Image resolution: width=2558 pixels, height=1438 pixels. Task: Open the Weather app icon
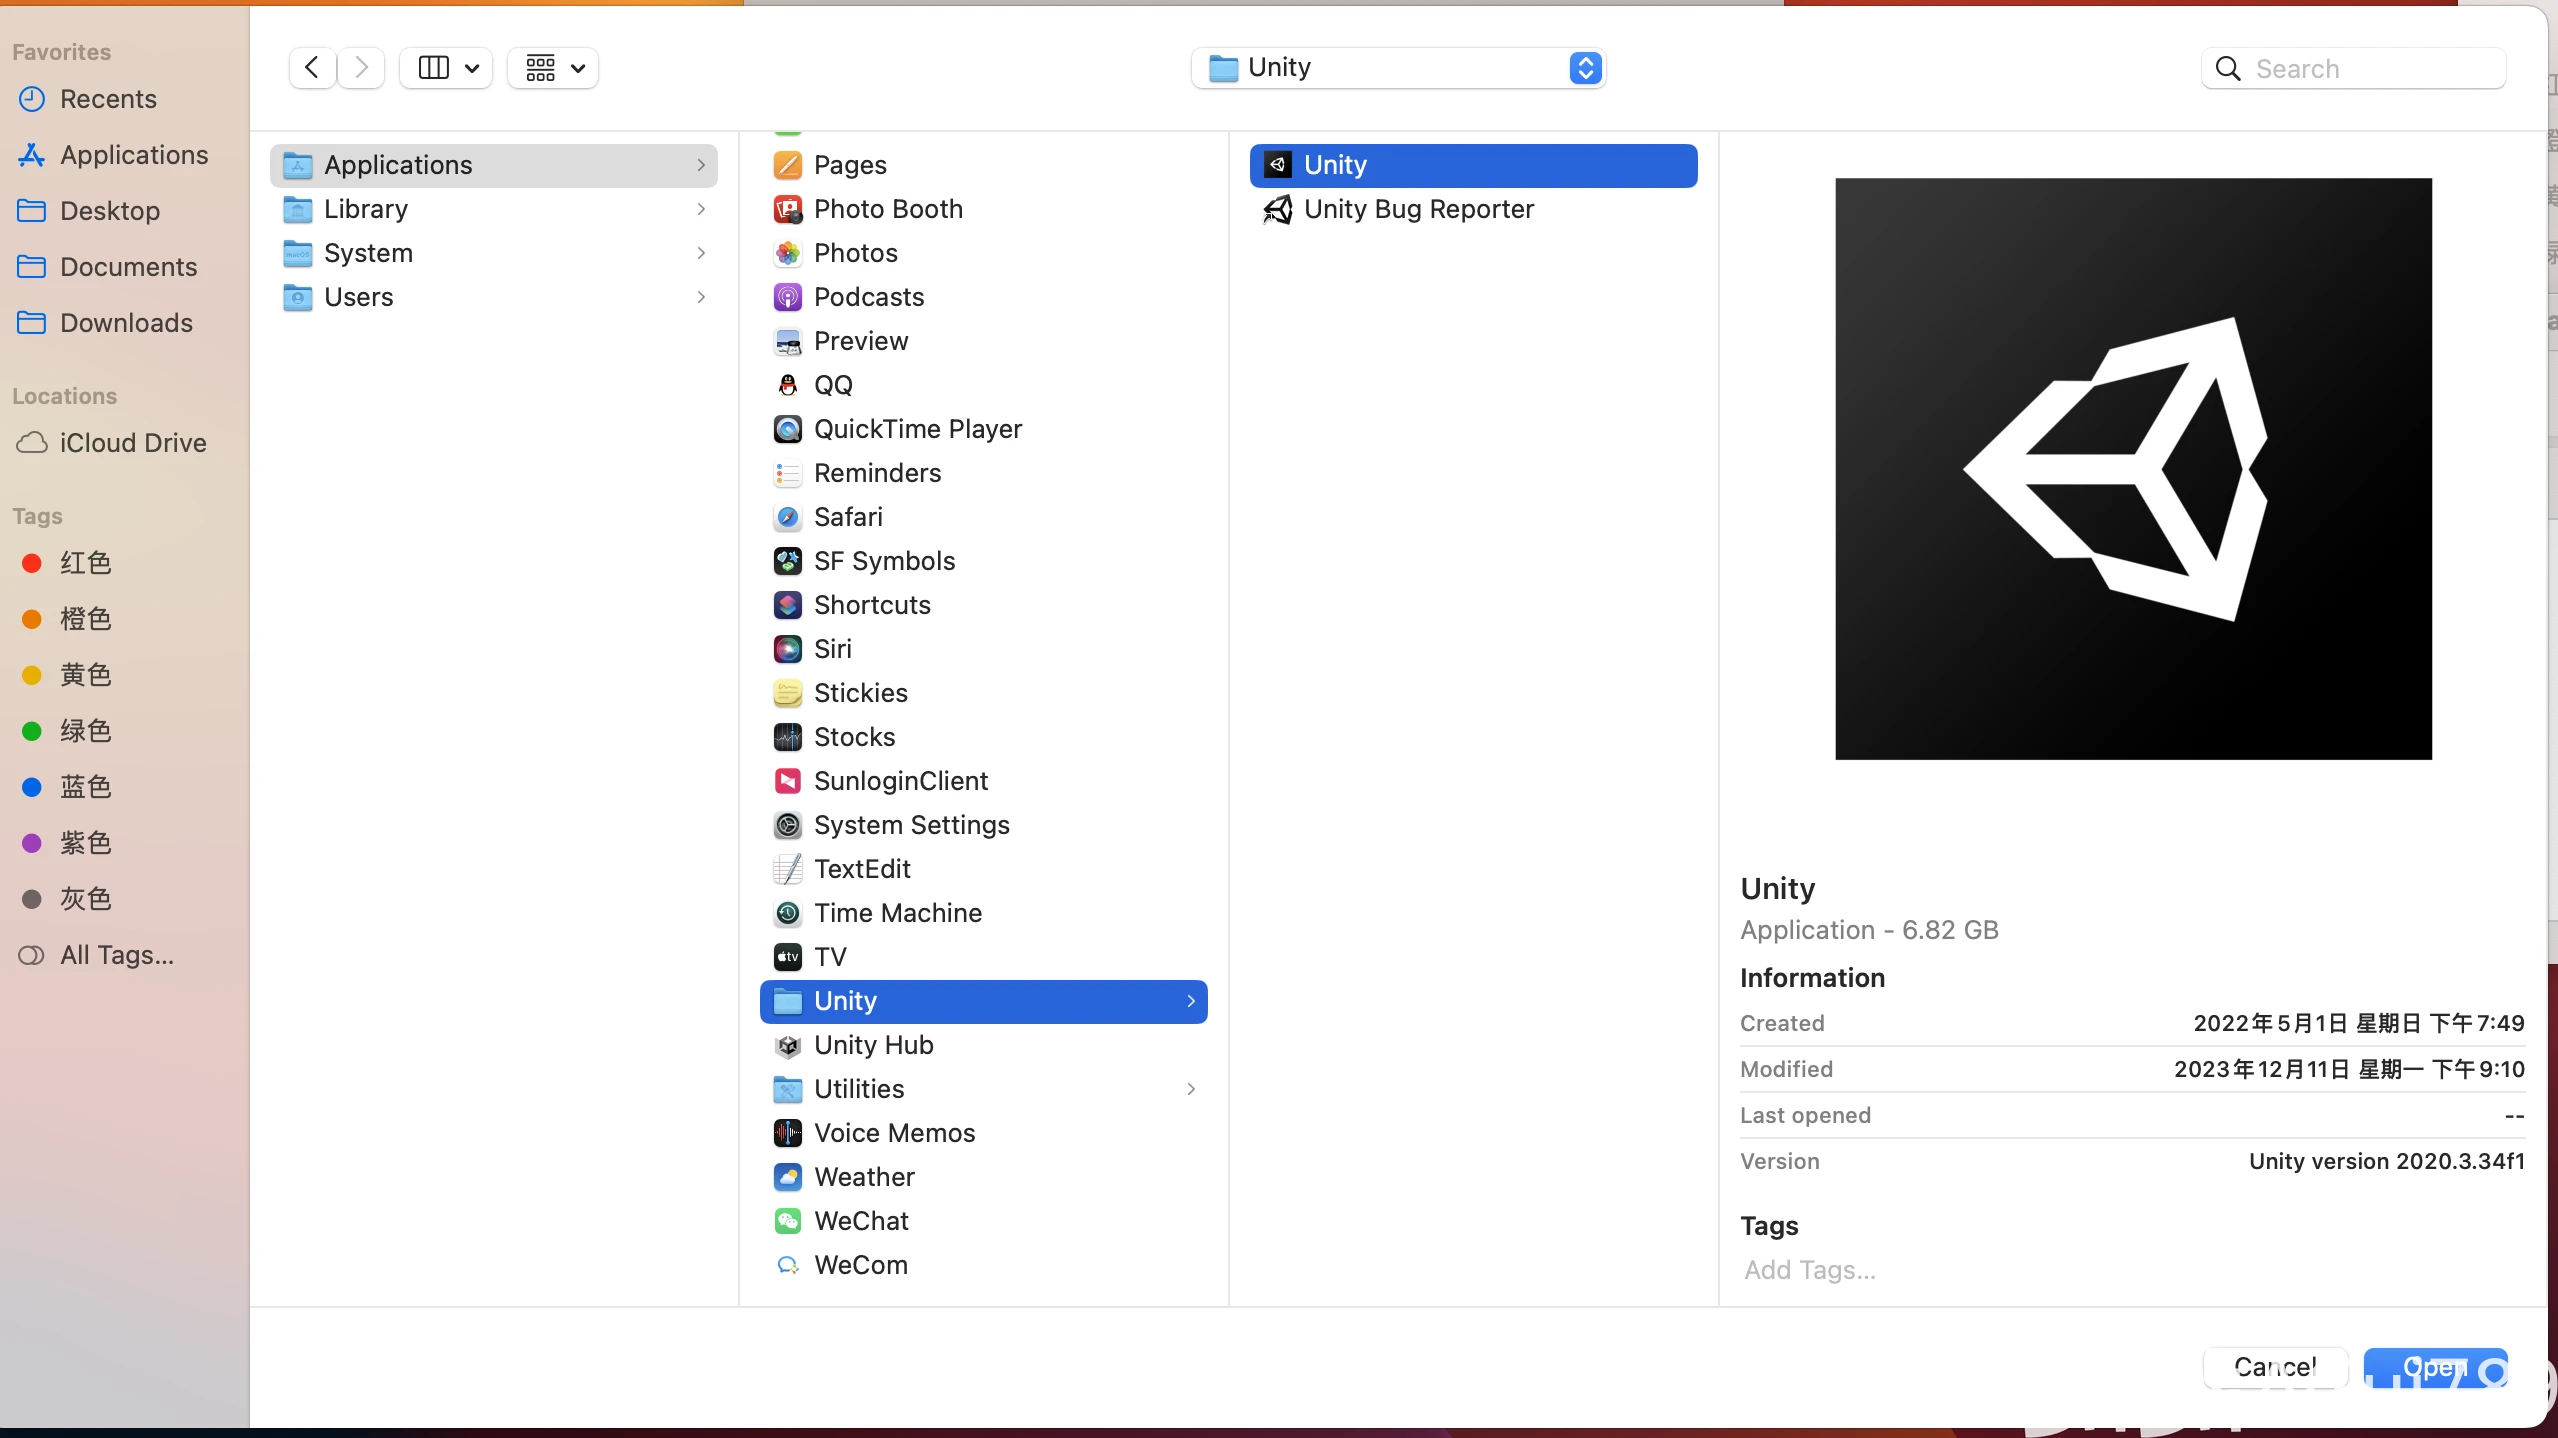tap(788, 1177)
